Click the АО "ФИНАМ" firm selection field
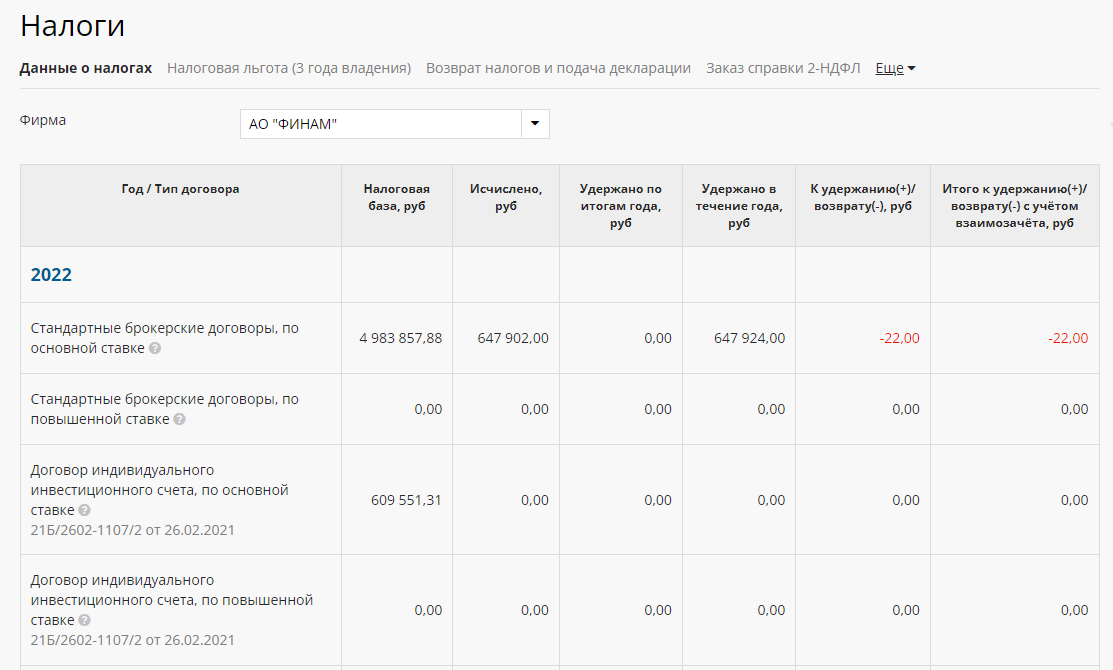The width and height of the screenshot is (1113, 670). (380, 124)
